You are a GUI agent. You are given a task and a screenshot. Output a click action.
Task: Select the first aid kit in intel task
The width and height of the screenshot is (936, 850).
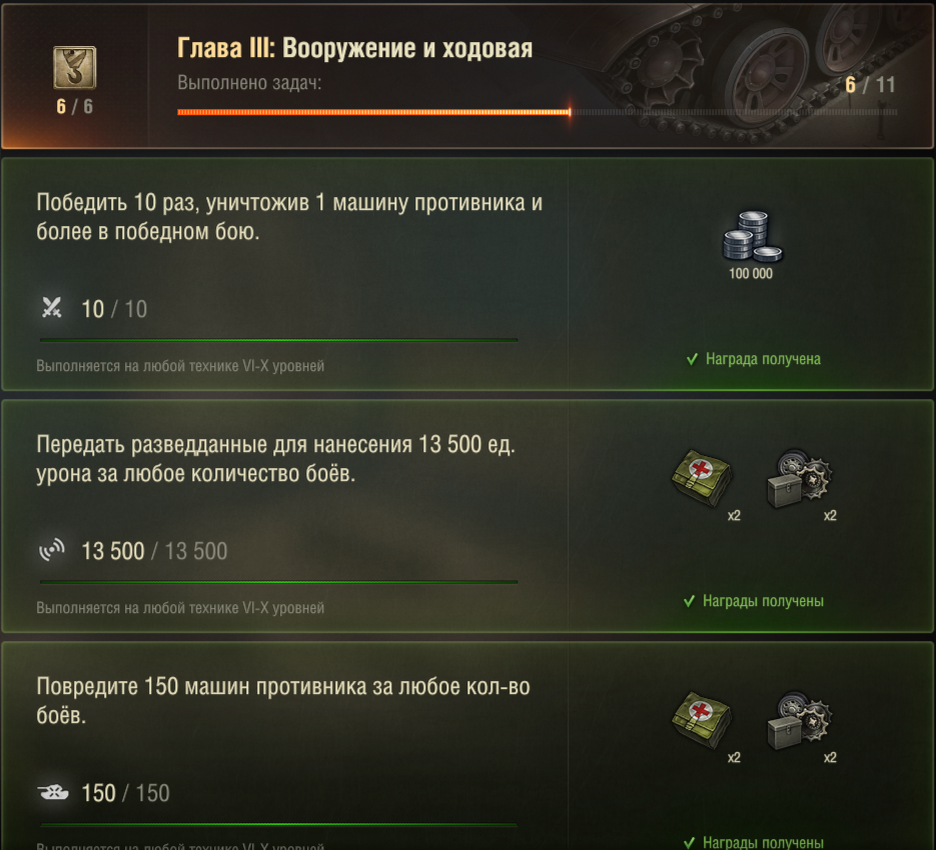coord(702,478)
